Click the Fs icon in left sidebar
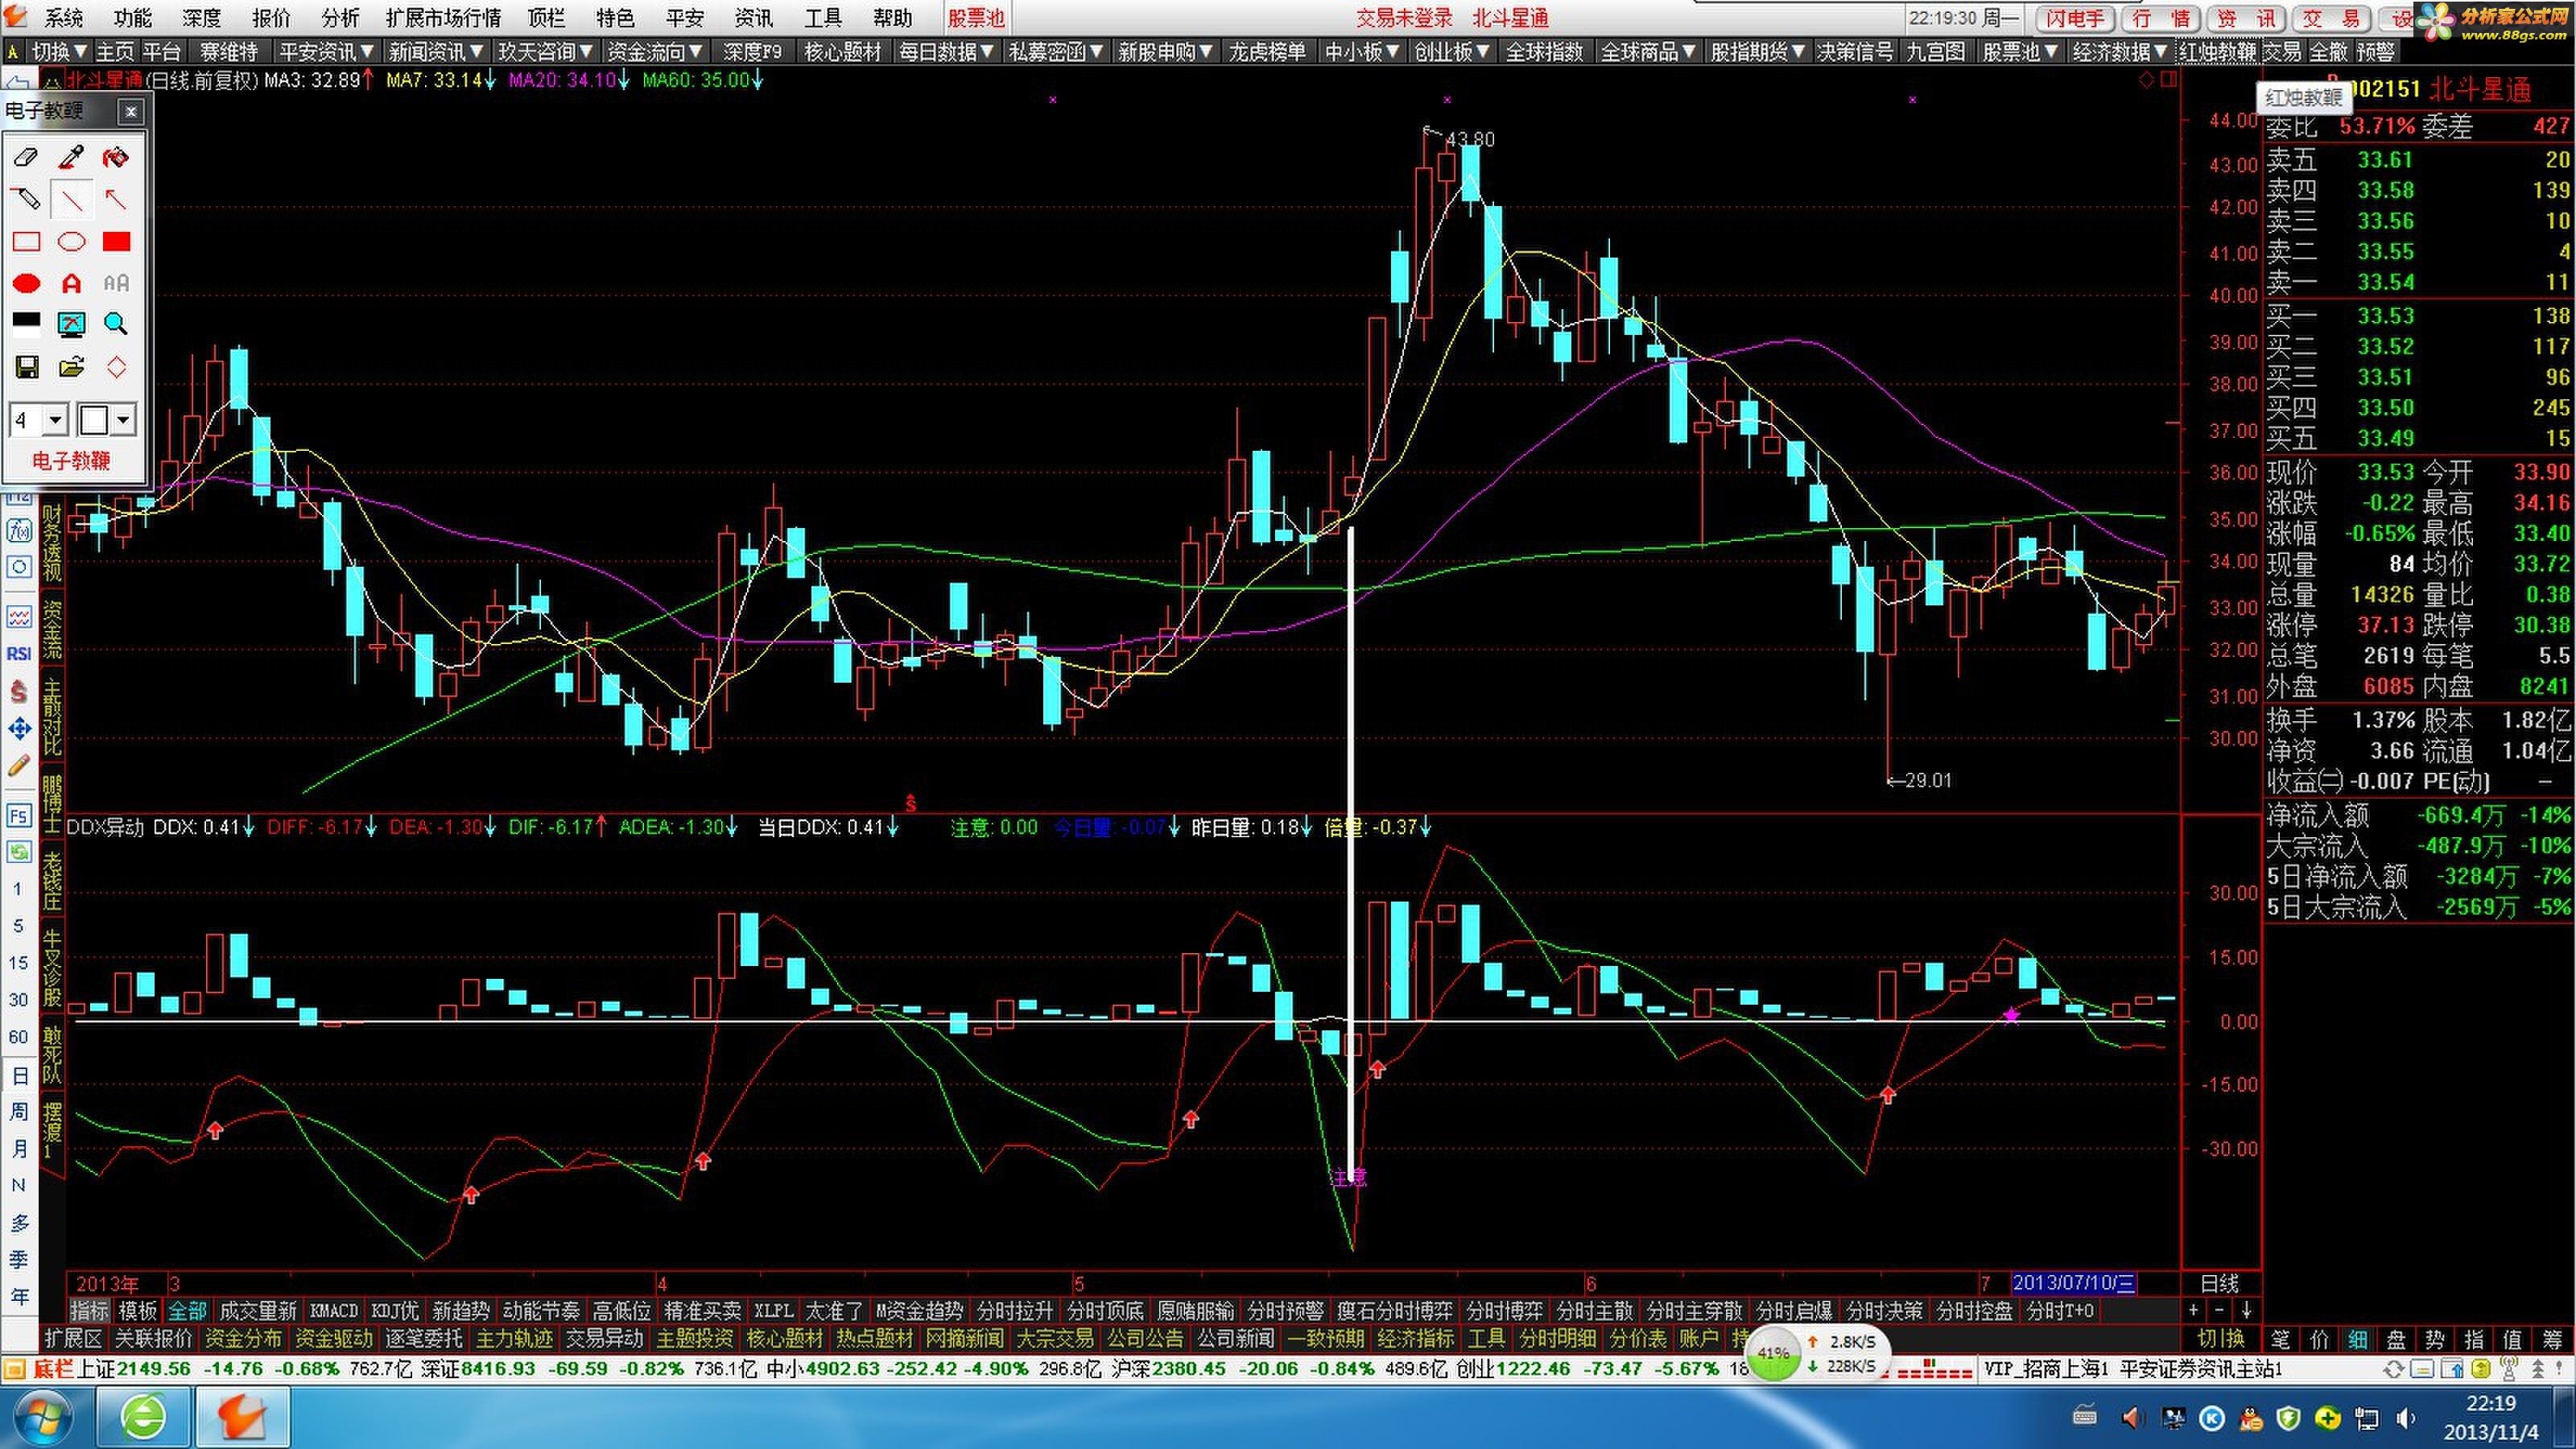The width and height of the screenshot is (2576, 1449). click(19, 816)
